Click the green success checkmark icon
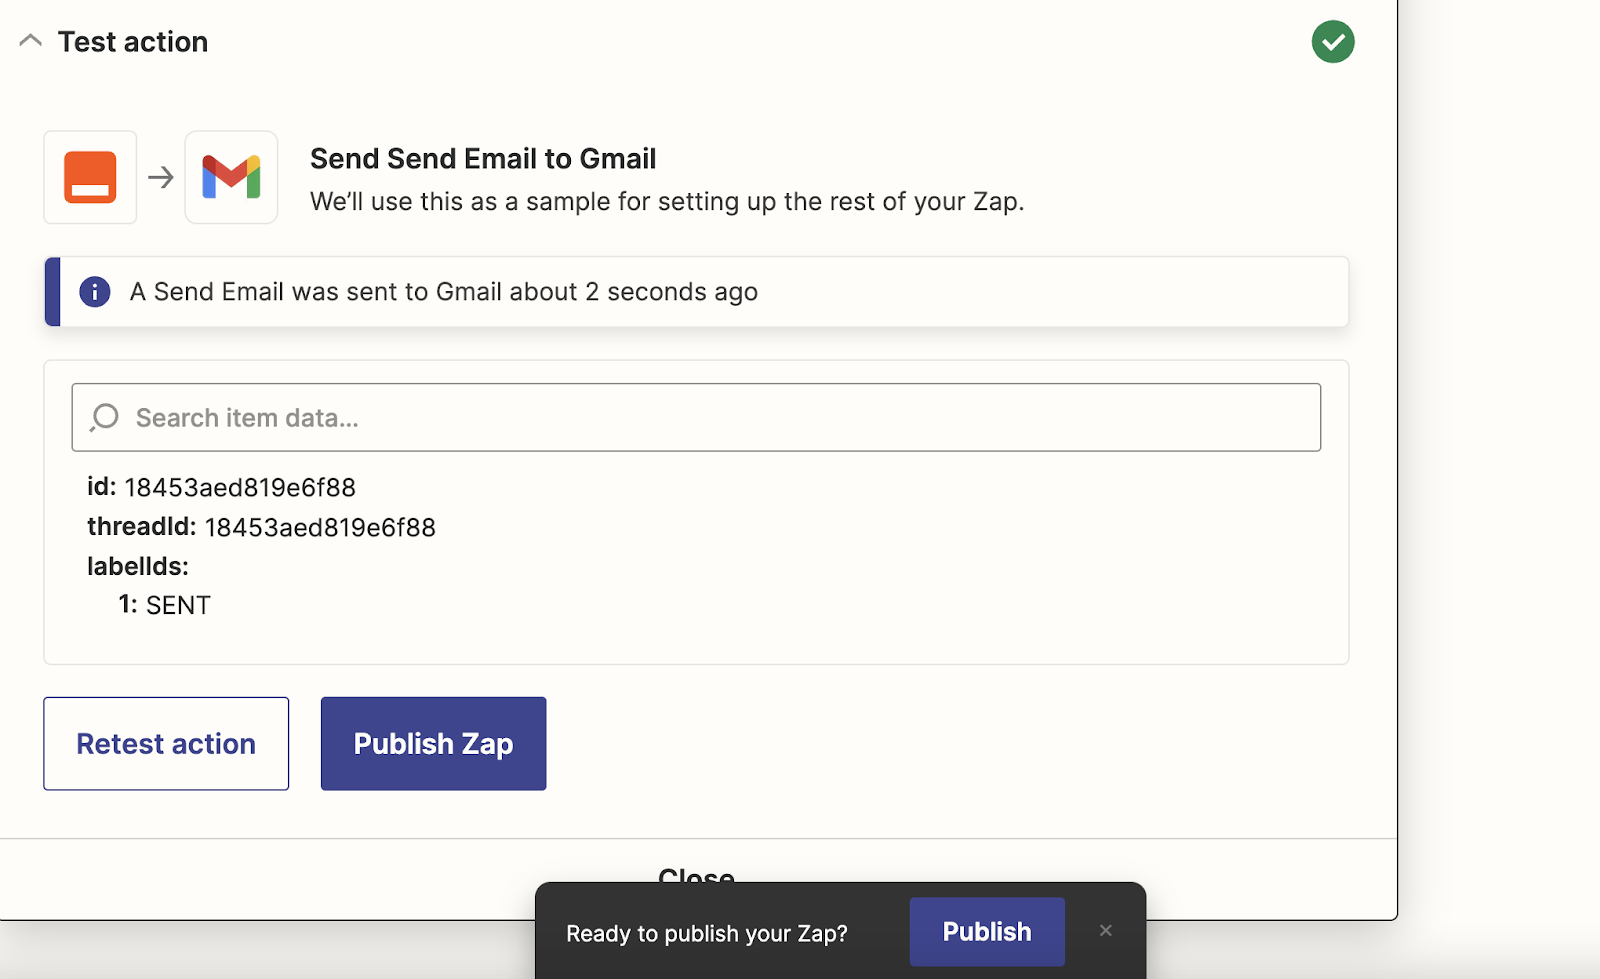1600x979 pixels. [x=1333, y=42]
